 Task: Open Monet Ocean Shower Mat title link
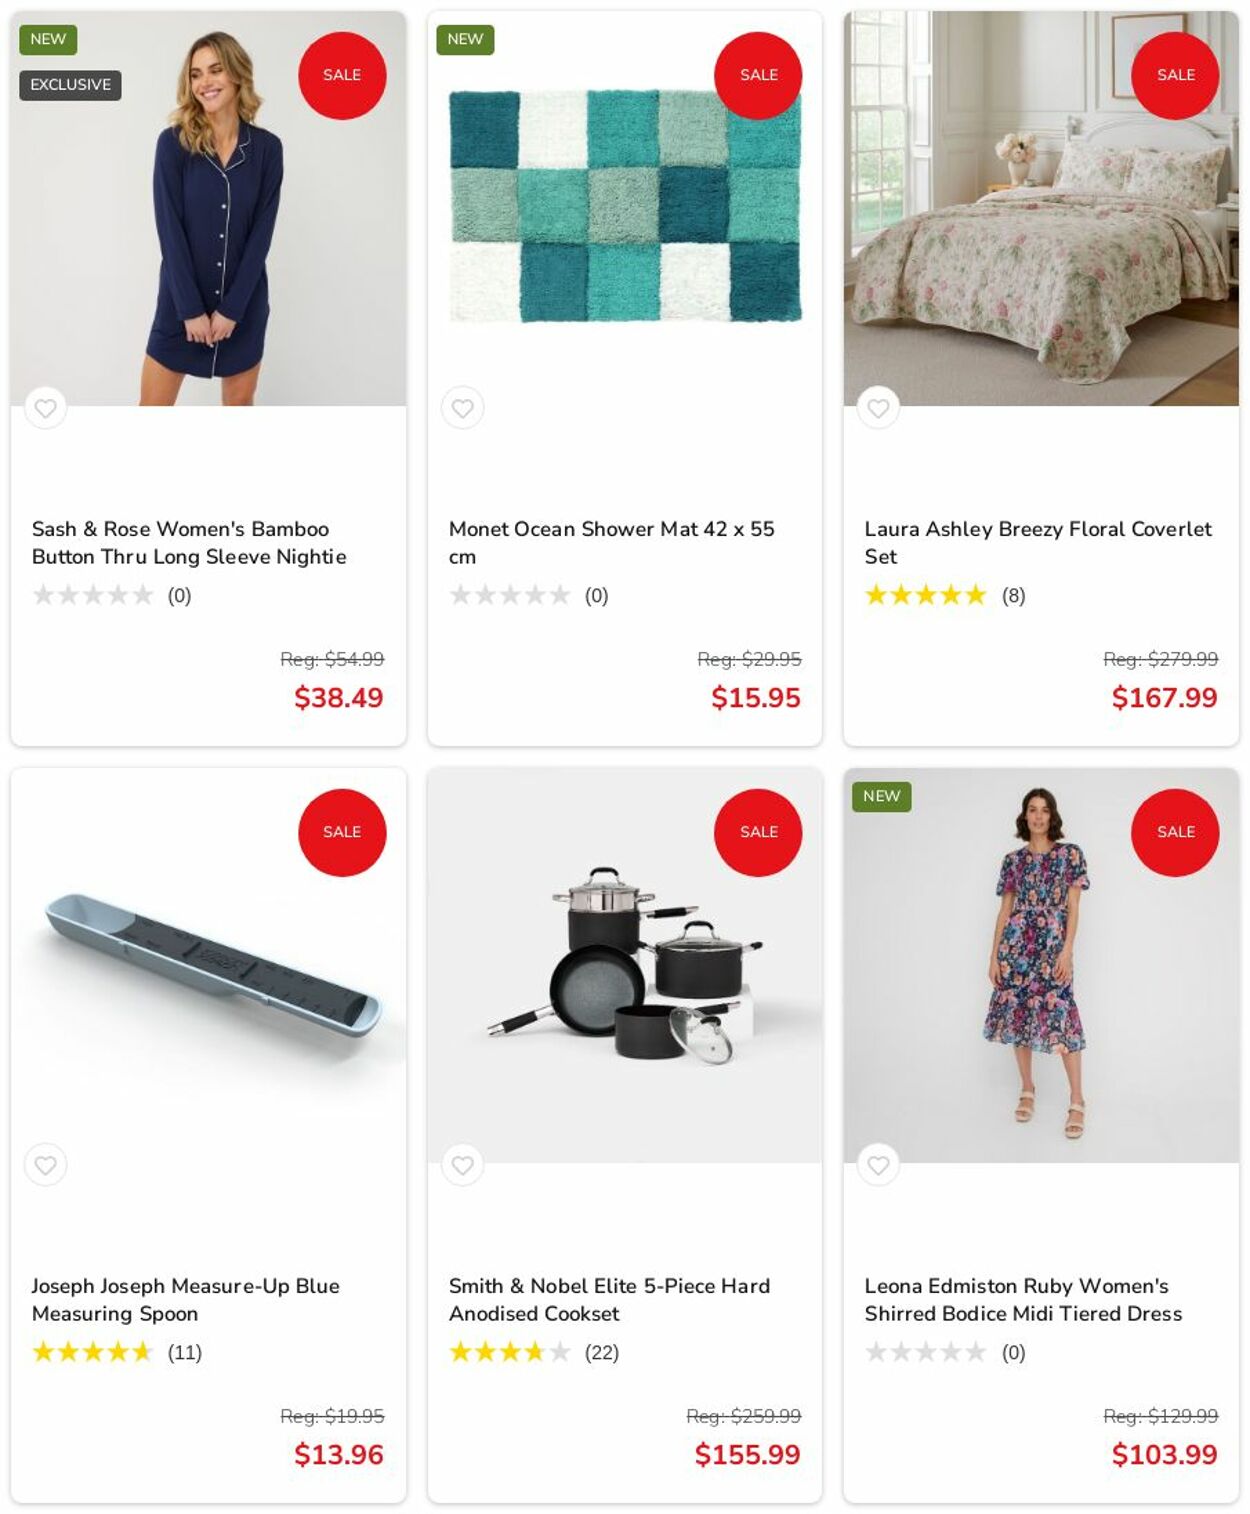point(611,542)
